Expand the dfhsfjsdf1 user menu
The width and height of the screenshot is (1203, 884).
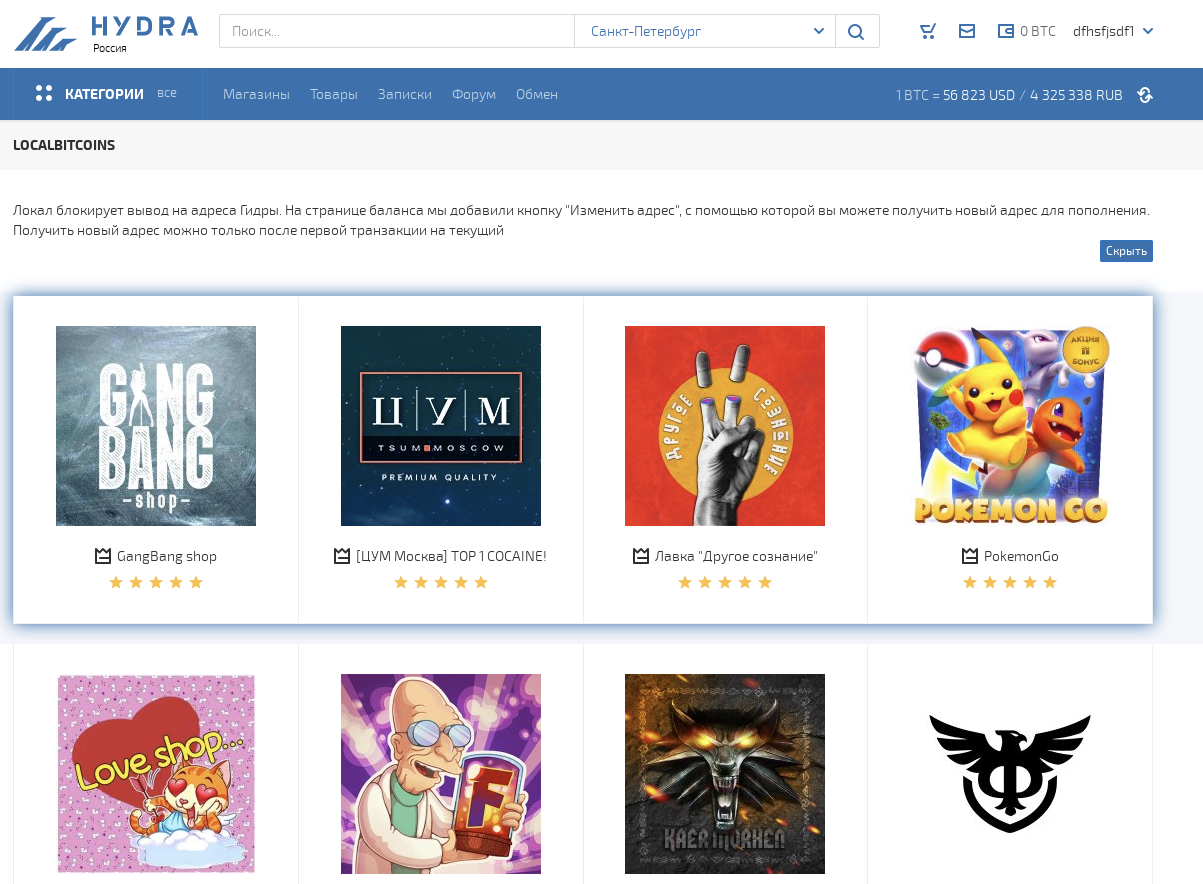point(1113,31)
